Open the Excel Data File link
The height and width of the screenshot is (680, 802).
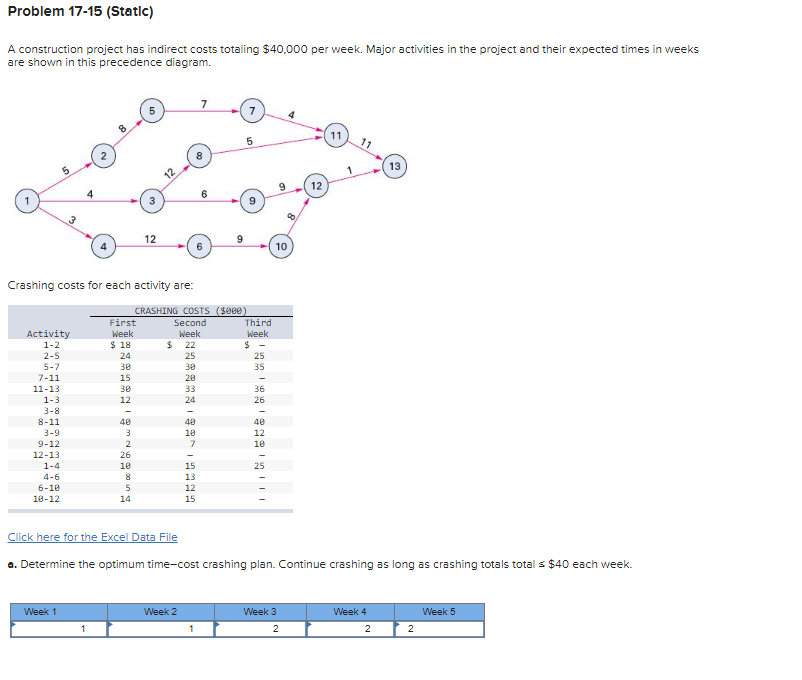click(93, 537)
